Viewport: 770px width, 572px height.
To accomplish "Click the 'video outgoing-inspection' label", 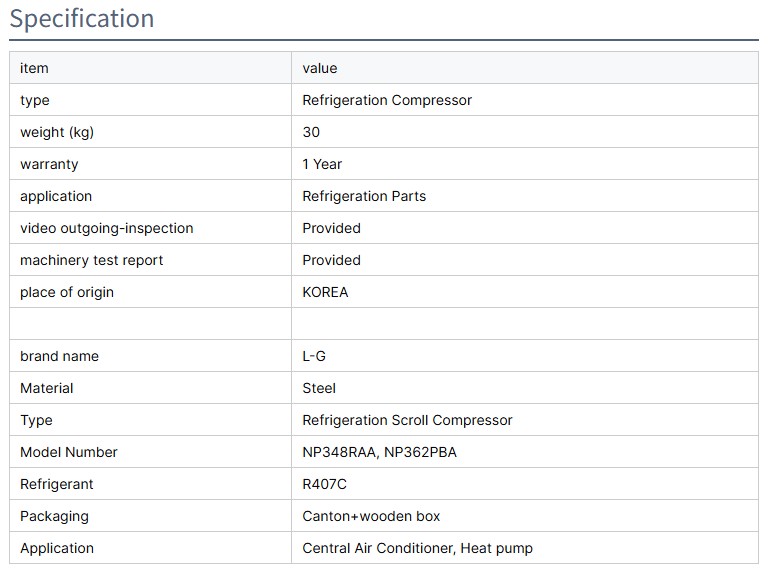I will [x=107, y=228].
